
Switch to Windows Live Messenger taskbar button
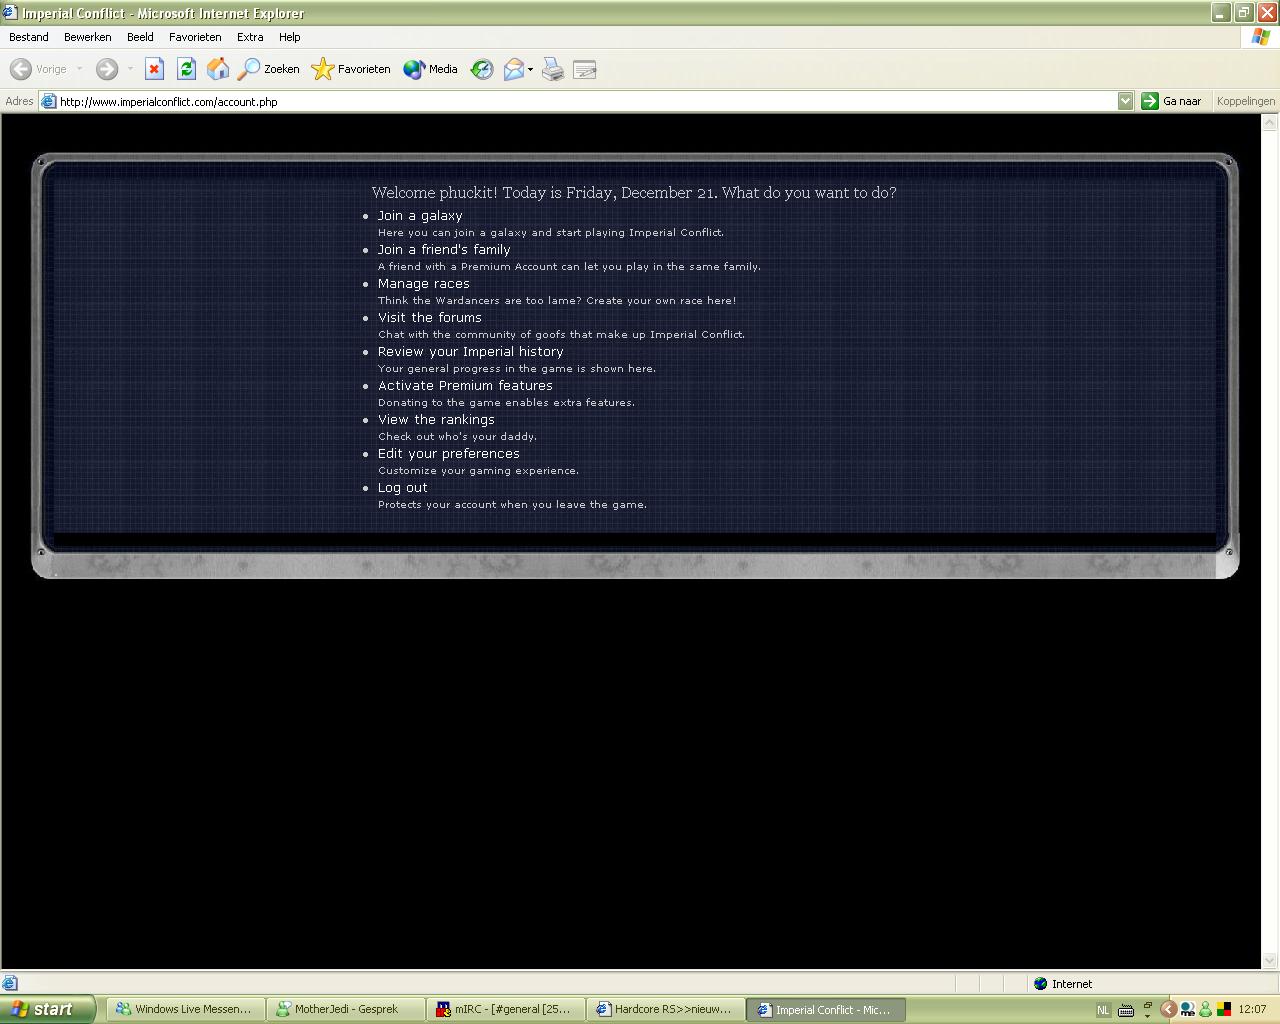184,1010
